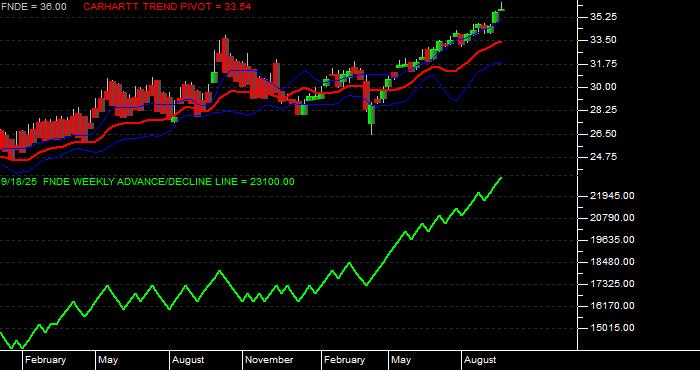Click the CARHARTT TREND PIVOT = 33.54 label
The width and height of the screenshot is (700, 370).
[x=167, y=7]
